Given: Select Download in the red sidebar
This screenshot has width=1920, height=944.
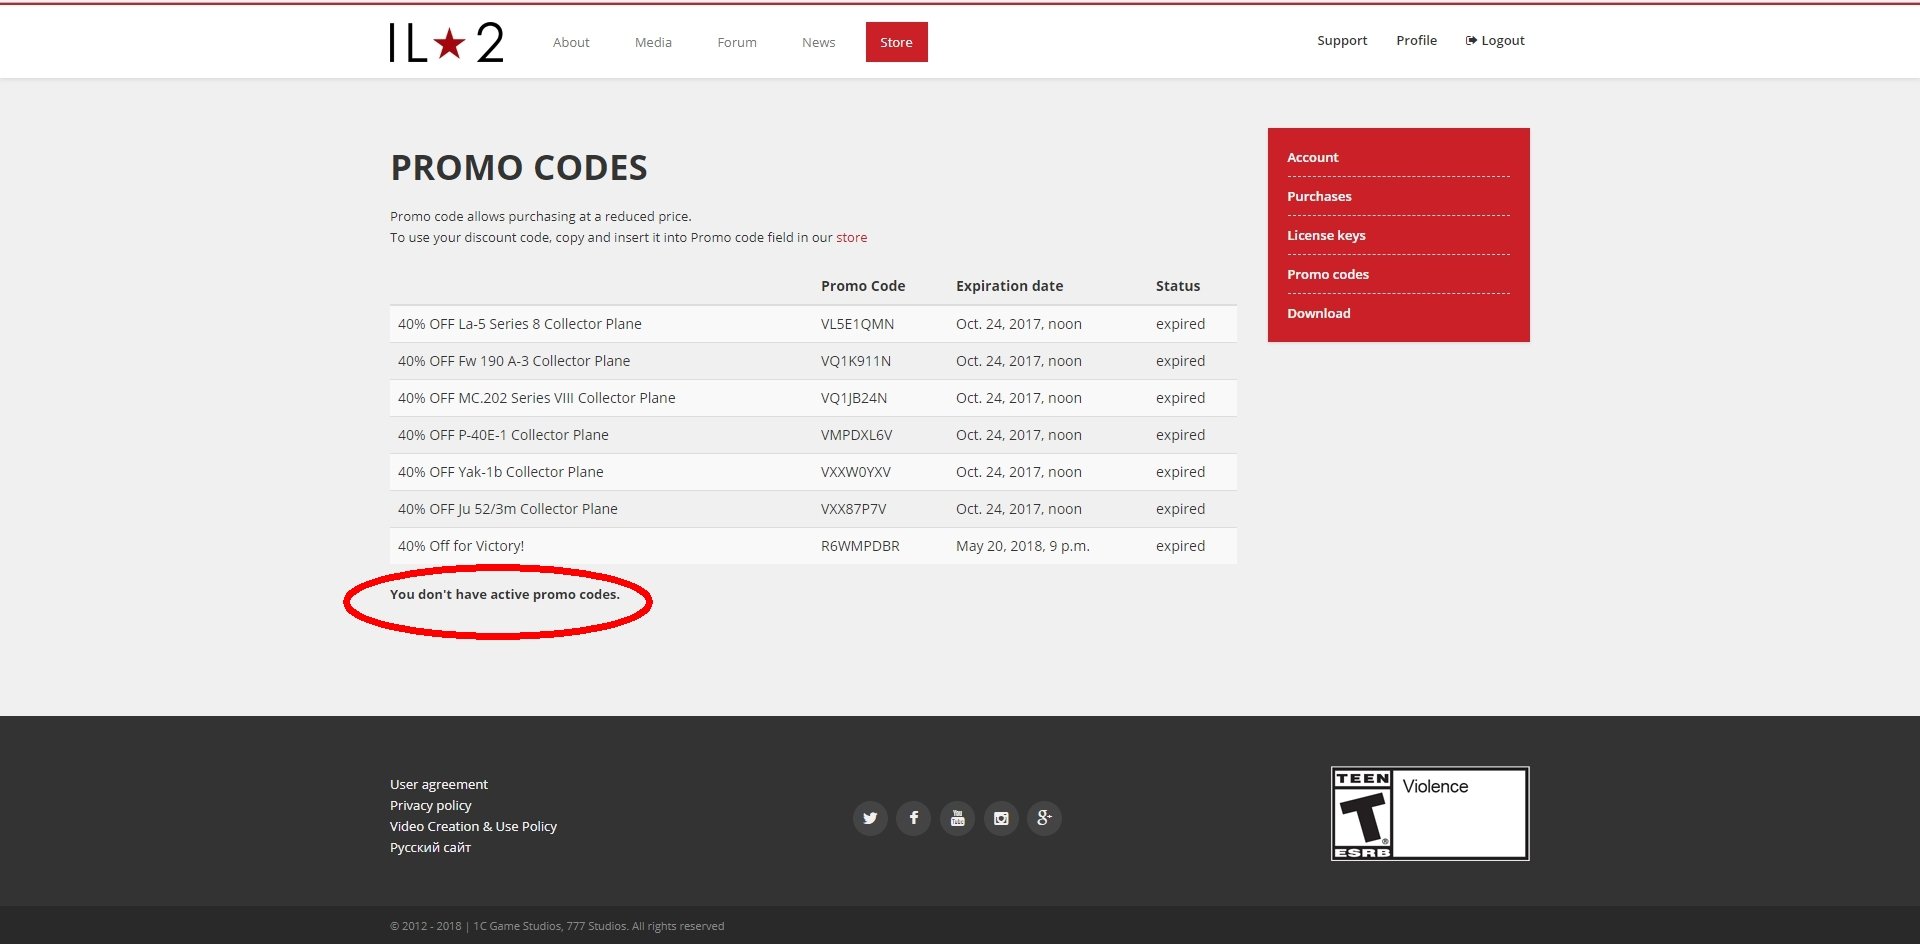Looking at the screenshot, I should pyautogui.click(x=1318, y=314).
